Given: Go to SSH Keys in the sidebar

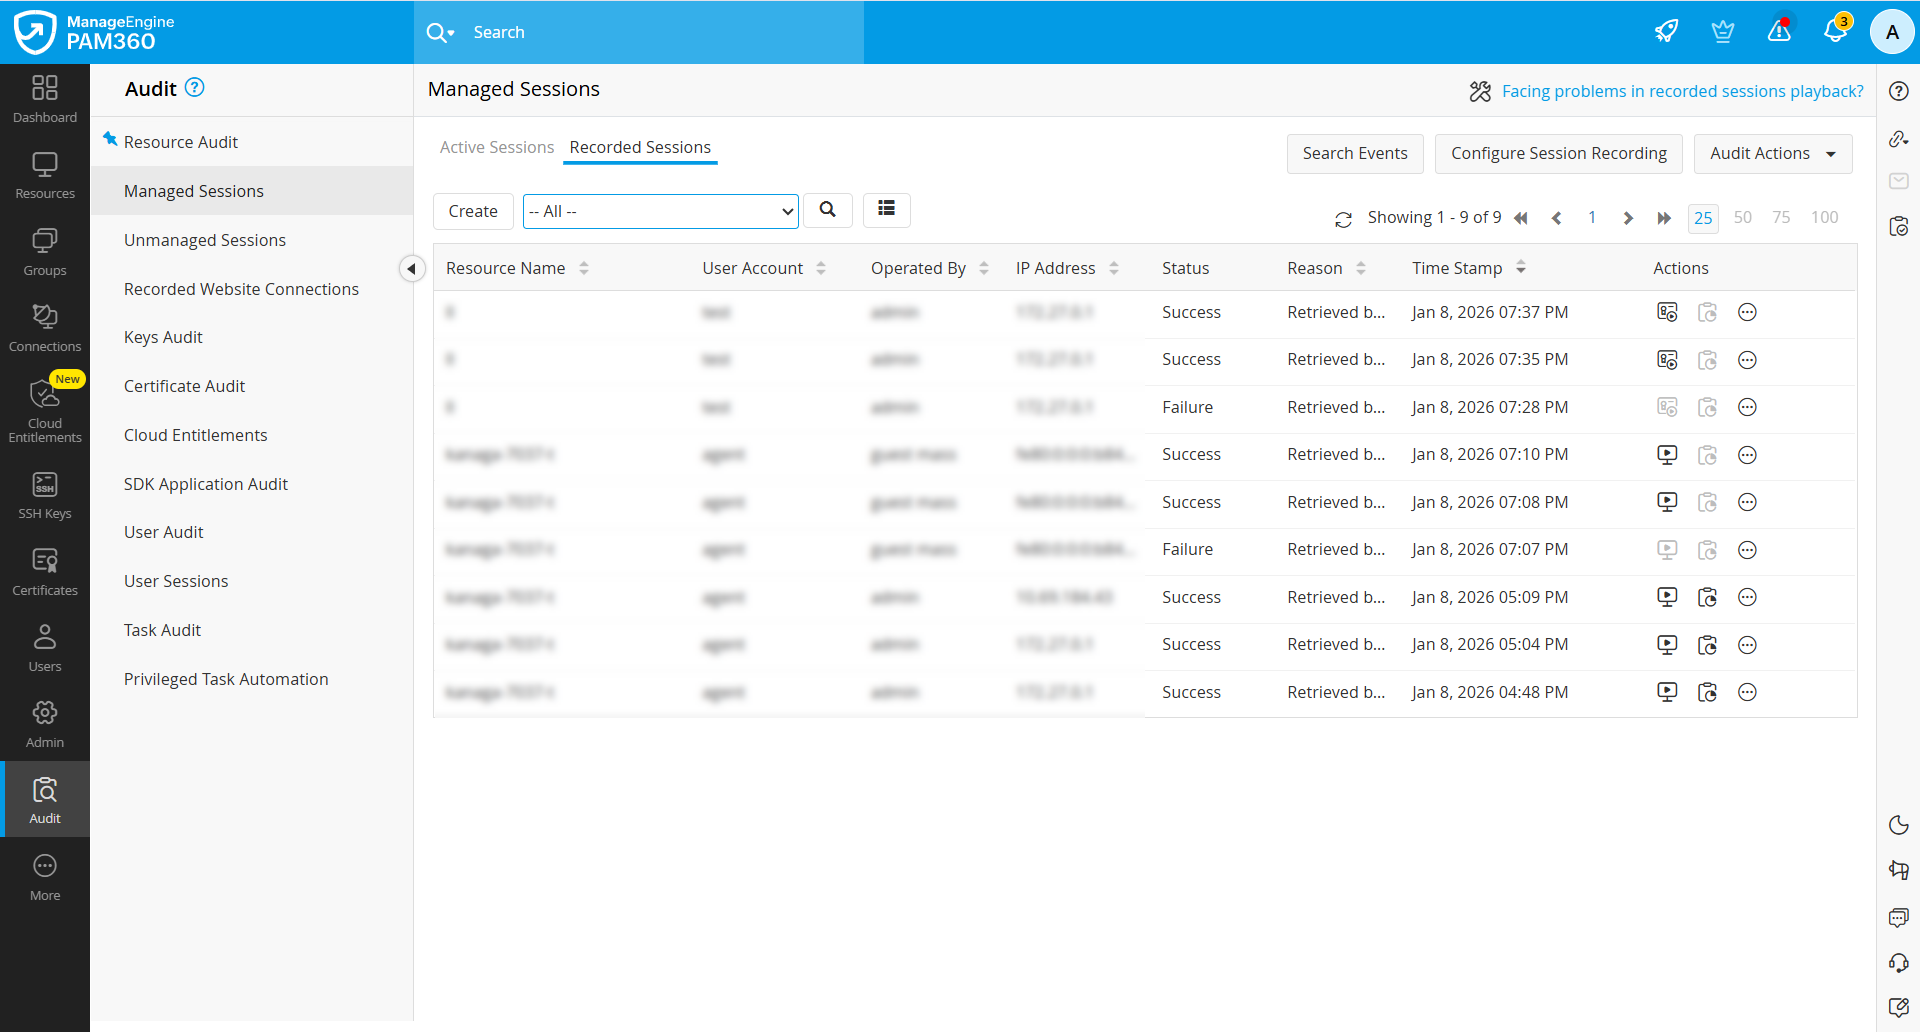Looking at the screenshot, I should point(44,496).
